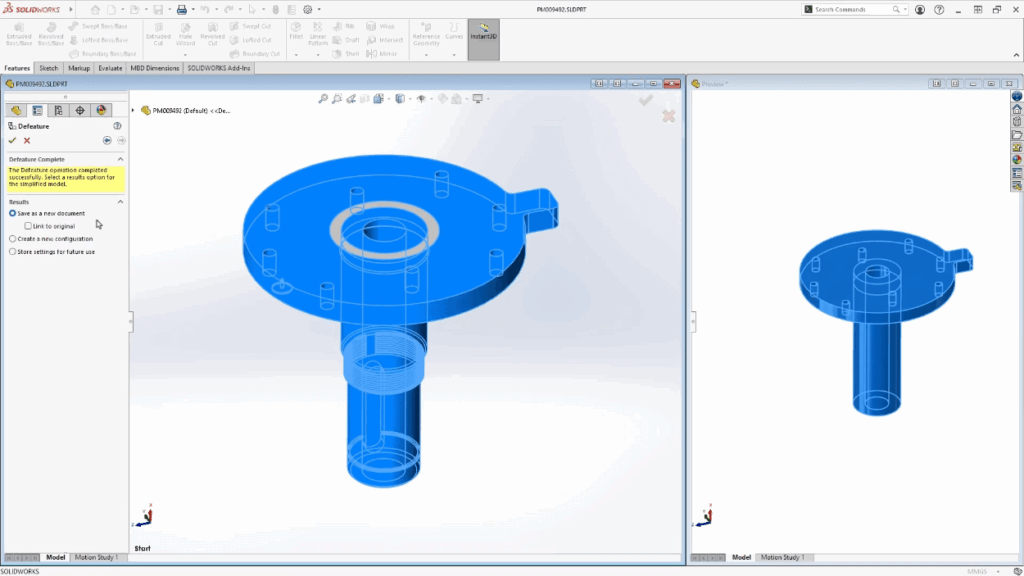Choose Create a new configuration option
The height and width of the screenshot is (576, 1024).
point(12,238)
